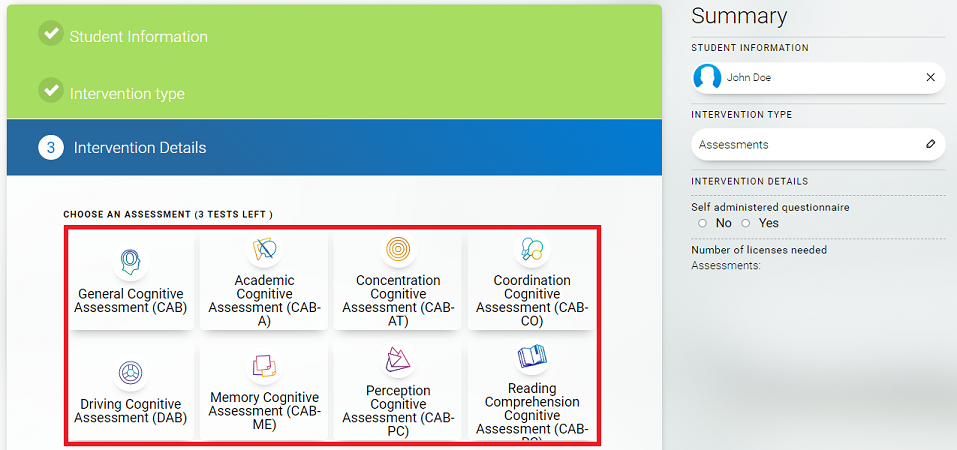This screenshot has width=957, height=450.
Task: Pick Concentration Cognitive Assessment target icon
Action: coord(398,249)
